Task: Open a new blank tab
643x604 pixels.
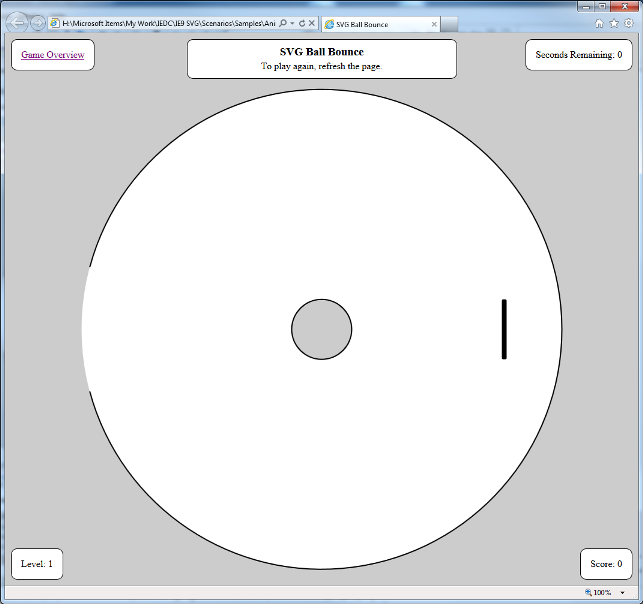Action: click(x=449, y=24)
